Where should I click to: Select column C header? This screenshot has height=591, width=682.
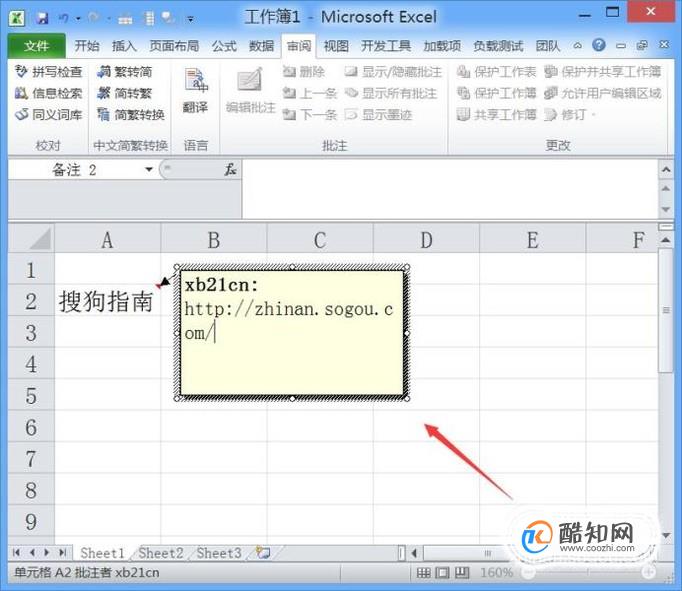(x=320, y=240)
